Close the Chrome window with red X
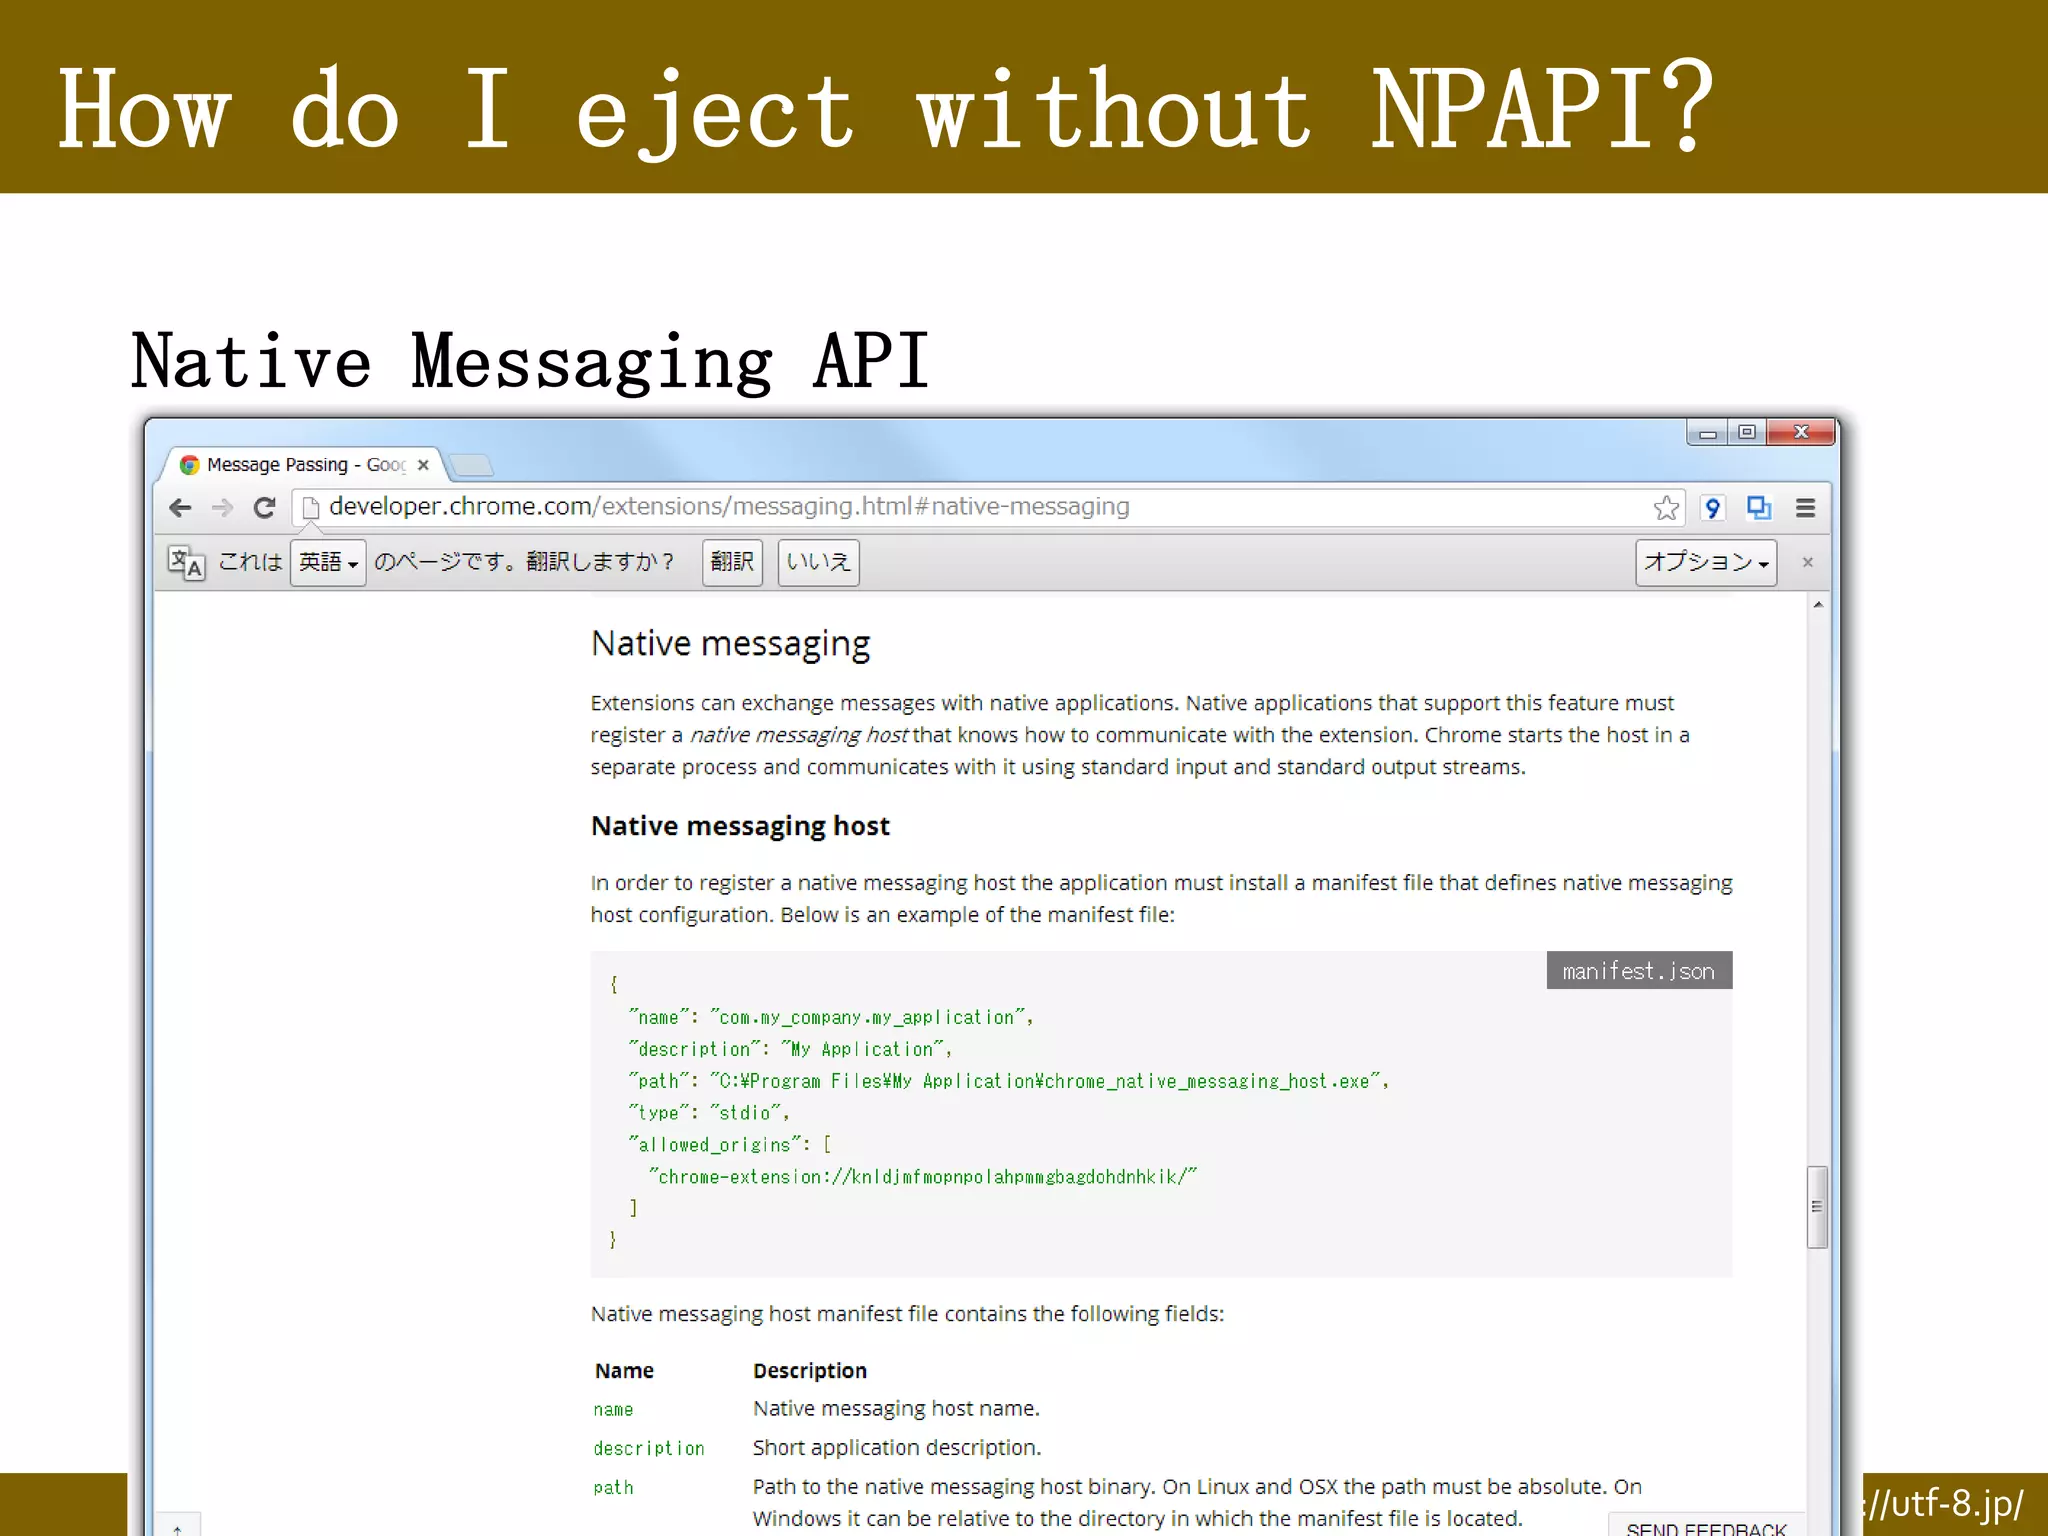This screenshot has width=2048, height=1536. click(x=1801, y=432)
